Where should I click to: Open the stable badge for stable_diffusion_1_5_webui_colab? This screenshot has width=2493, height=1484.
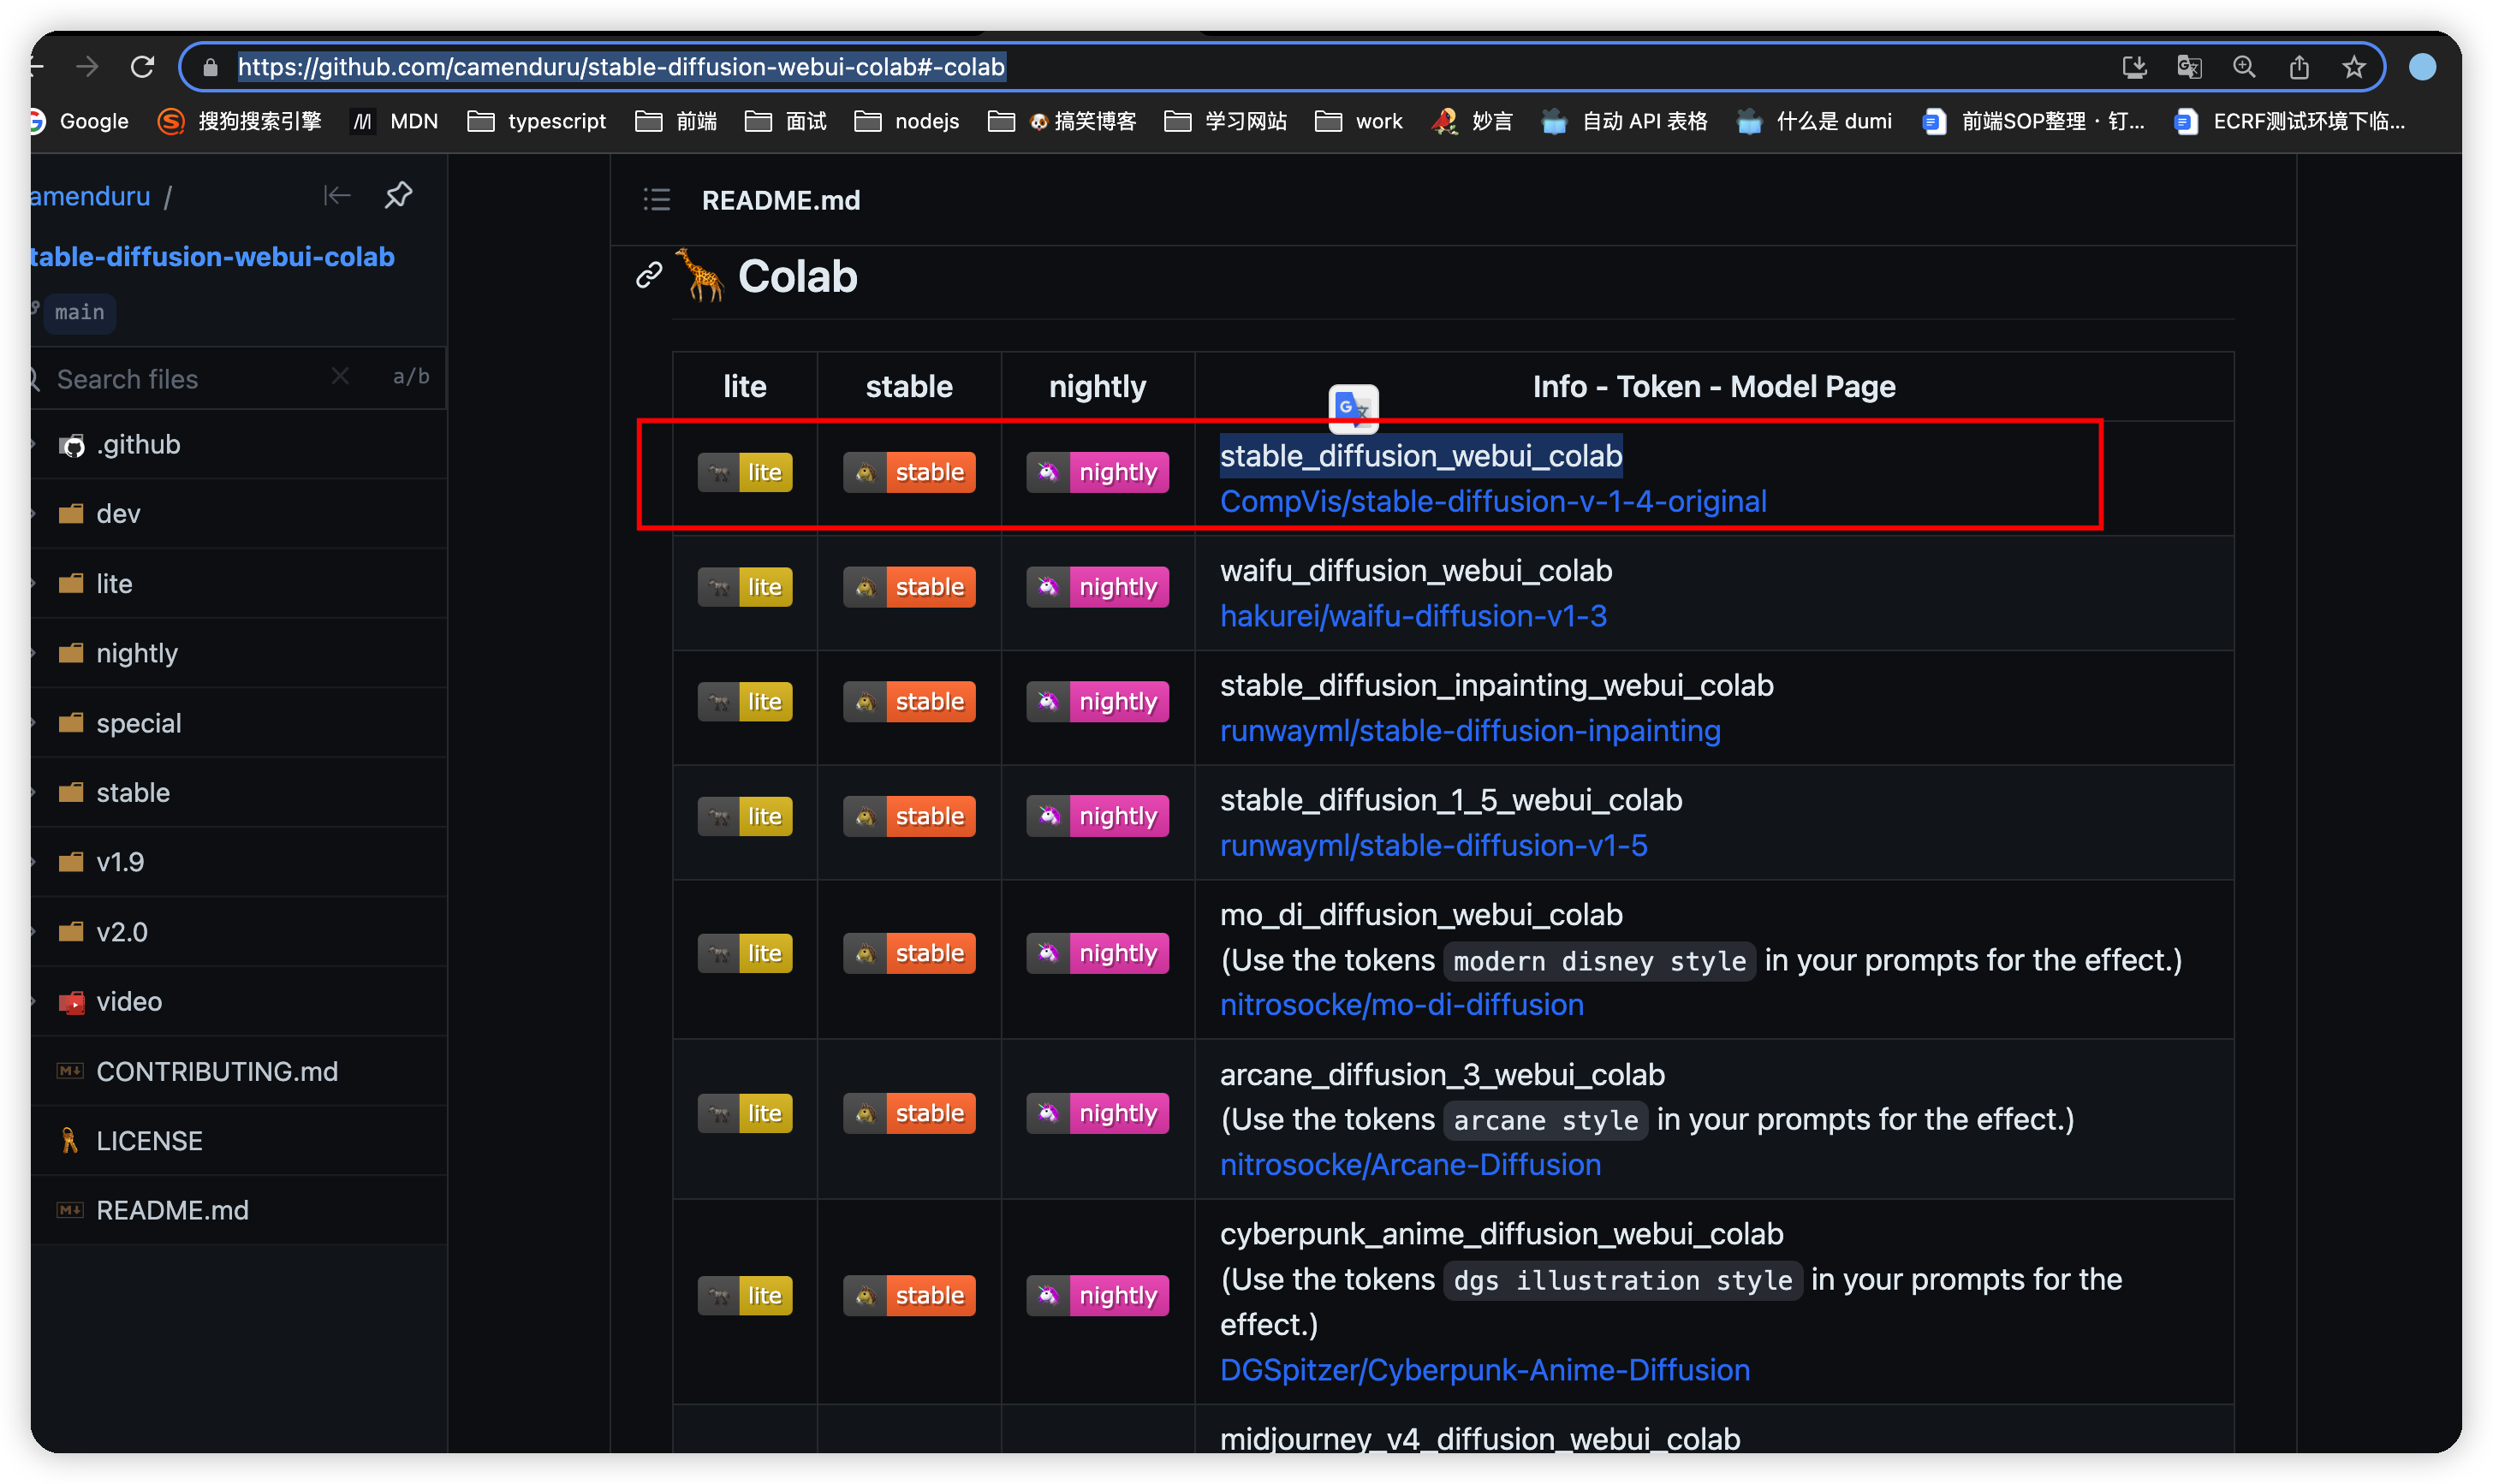[909, 817]
